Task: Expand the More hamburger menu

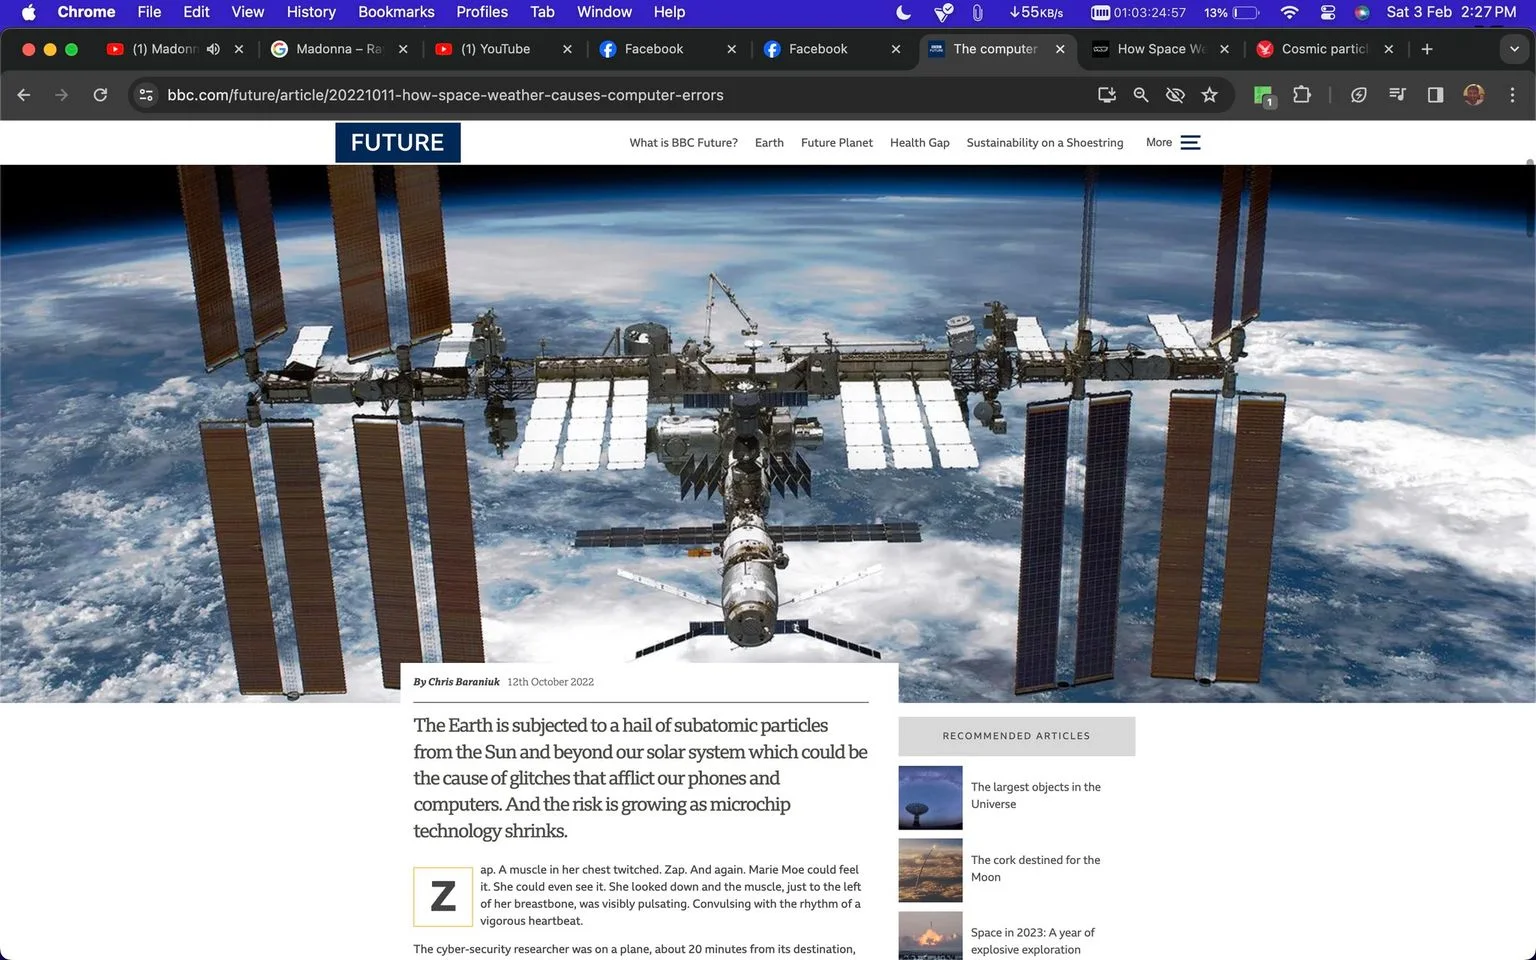Action: [1190, 143]
